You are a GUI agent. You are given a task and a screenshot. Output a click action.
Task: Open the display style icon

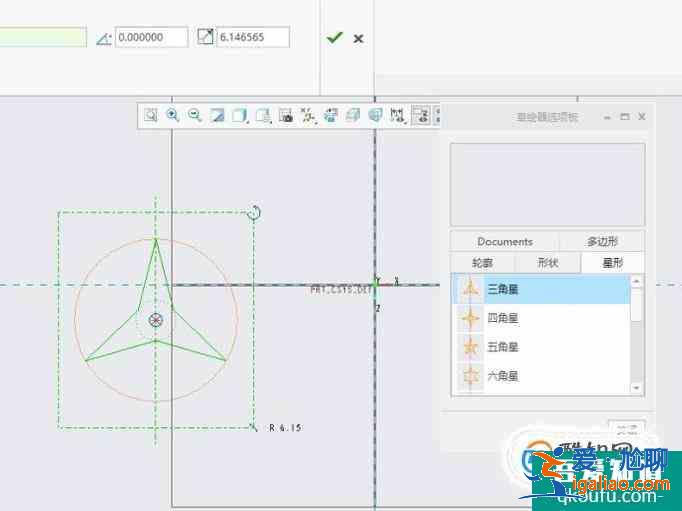(240, 116)
